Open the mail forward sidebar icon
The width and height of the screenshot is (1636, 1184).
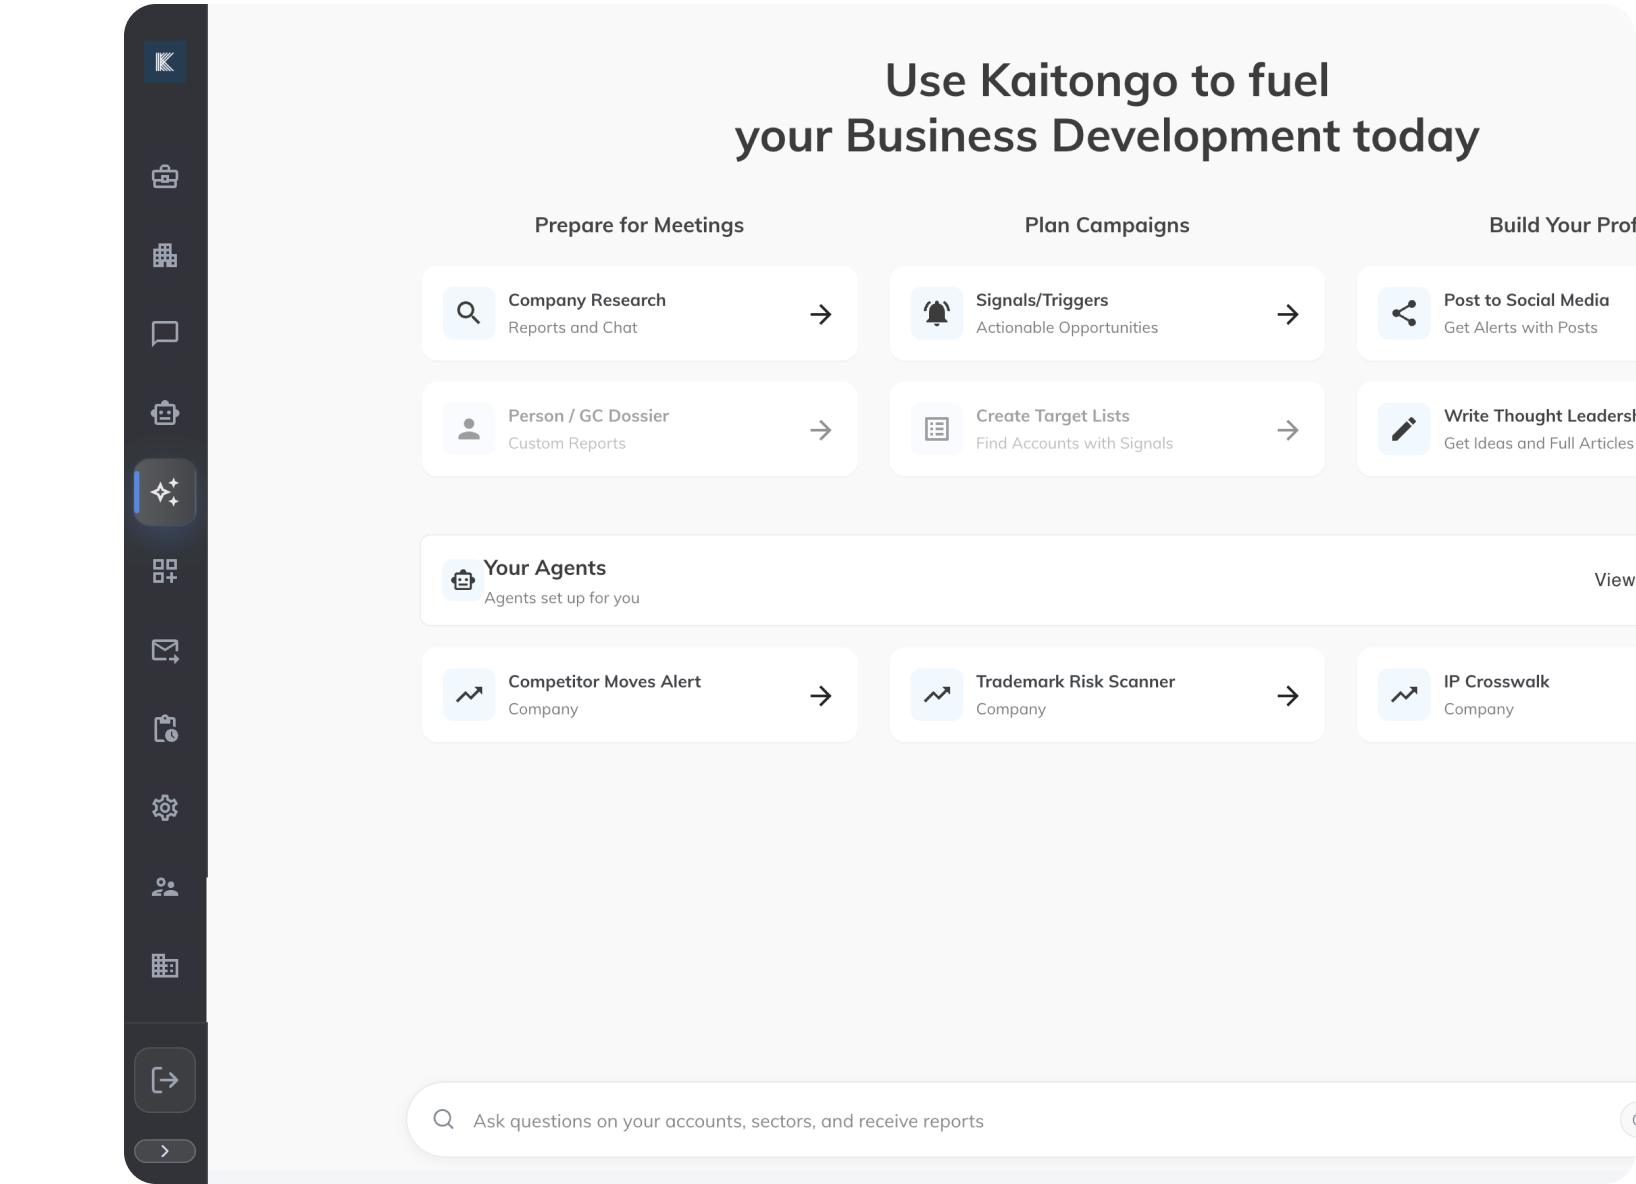click(x=165, y=650)
